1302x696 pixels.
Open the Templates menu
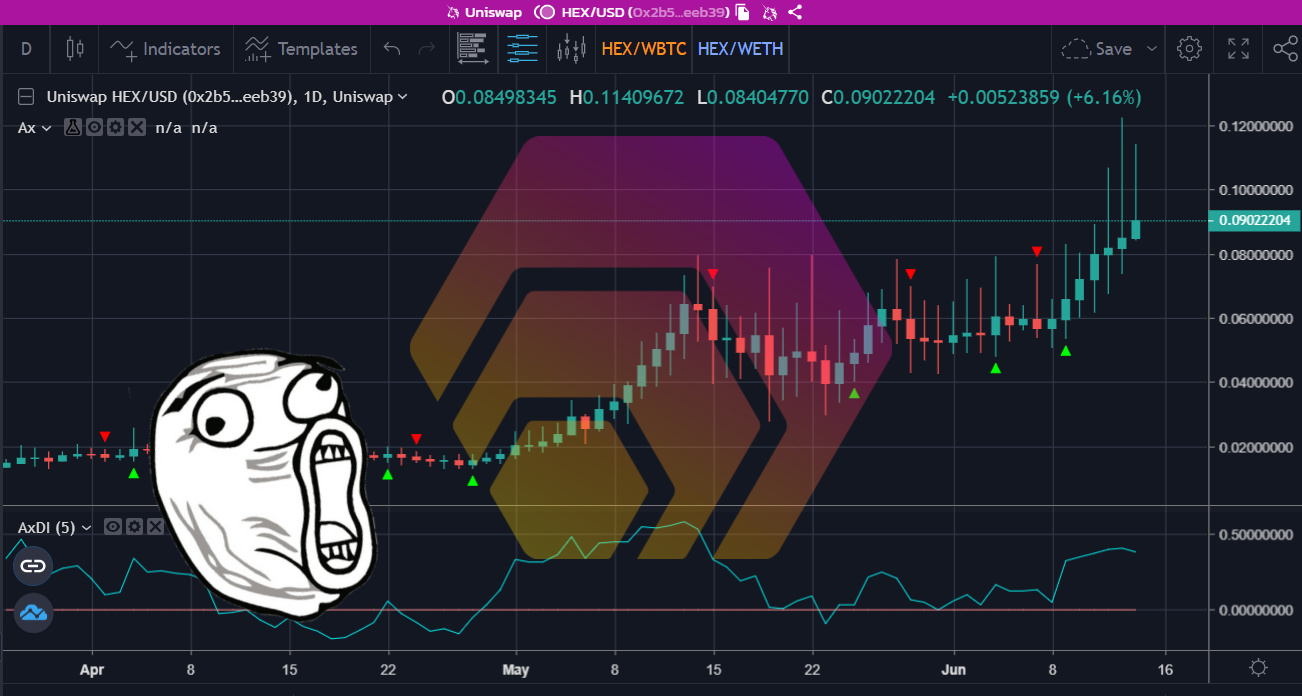click(301, 48)
